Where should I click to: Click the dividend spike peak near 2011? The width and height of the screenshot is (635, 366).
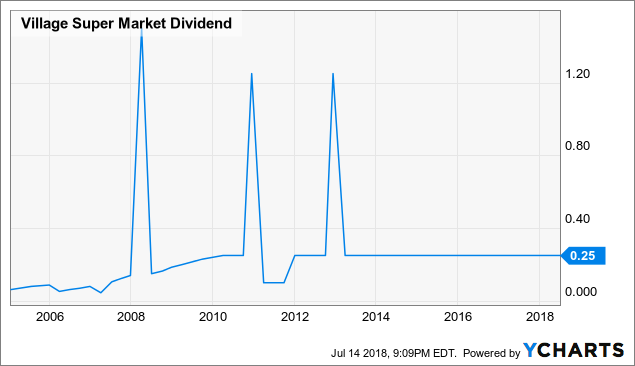pyautogui.click(x=251, y=74)
